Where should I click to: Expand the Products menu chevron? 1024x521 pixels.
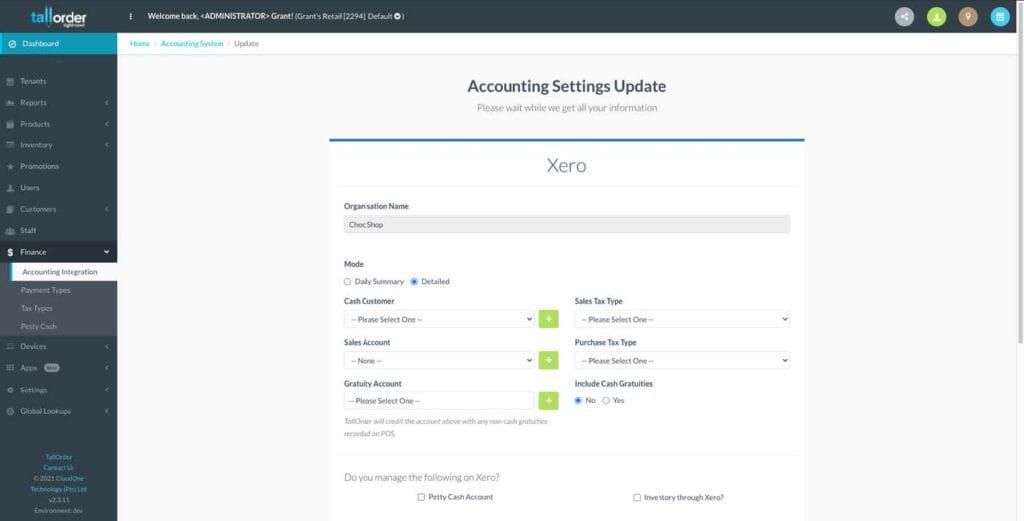click(x=106, y=124)
